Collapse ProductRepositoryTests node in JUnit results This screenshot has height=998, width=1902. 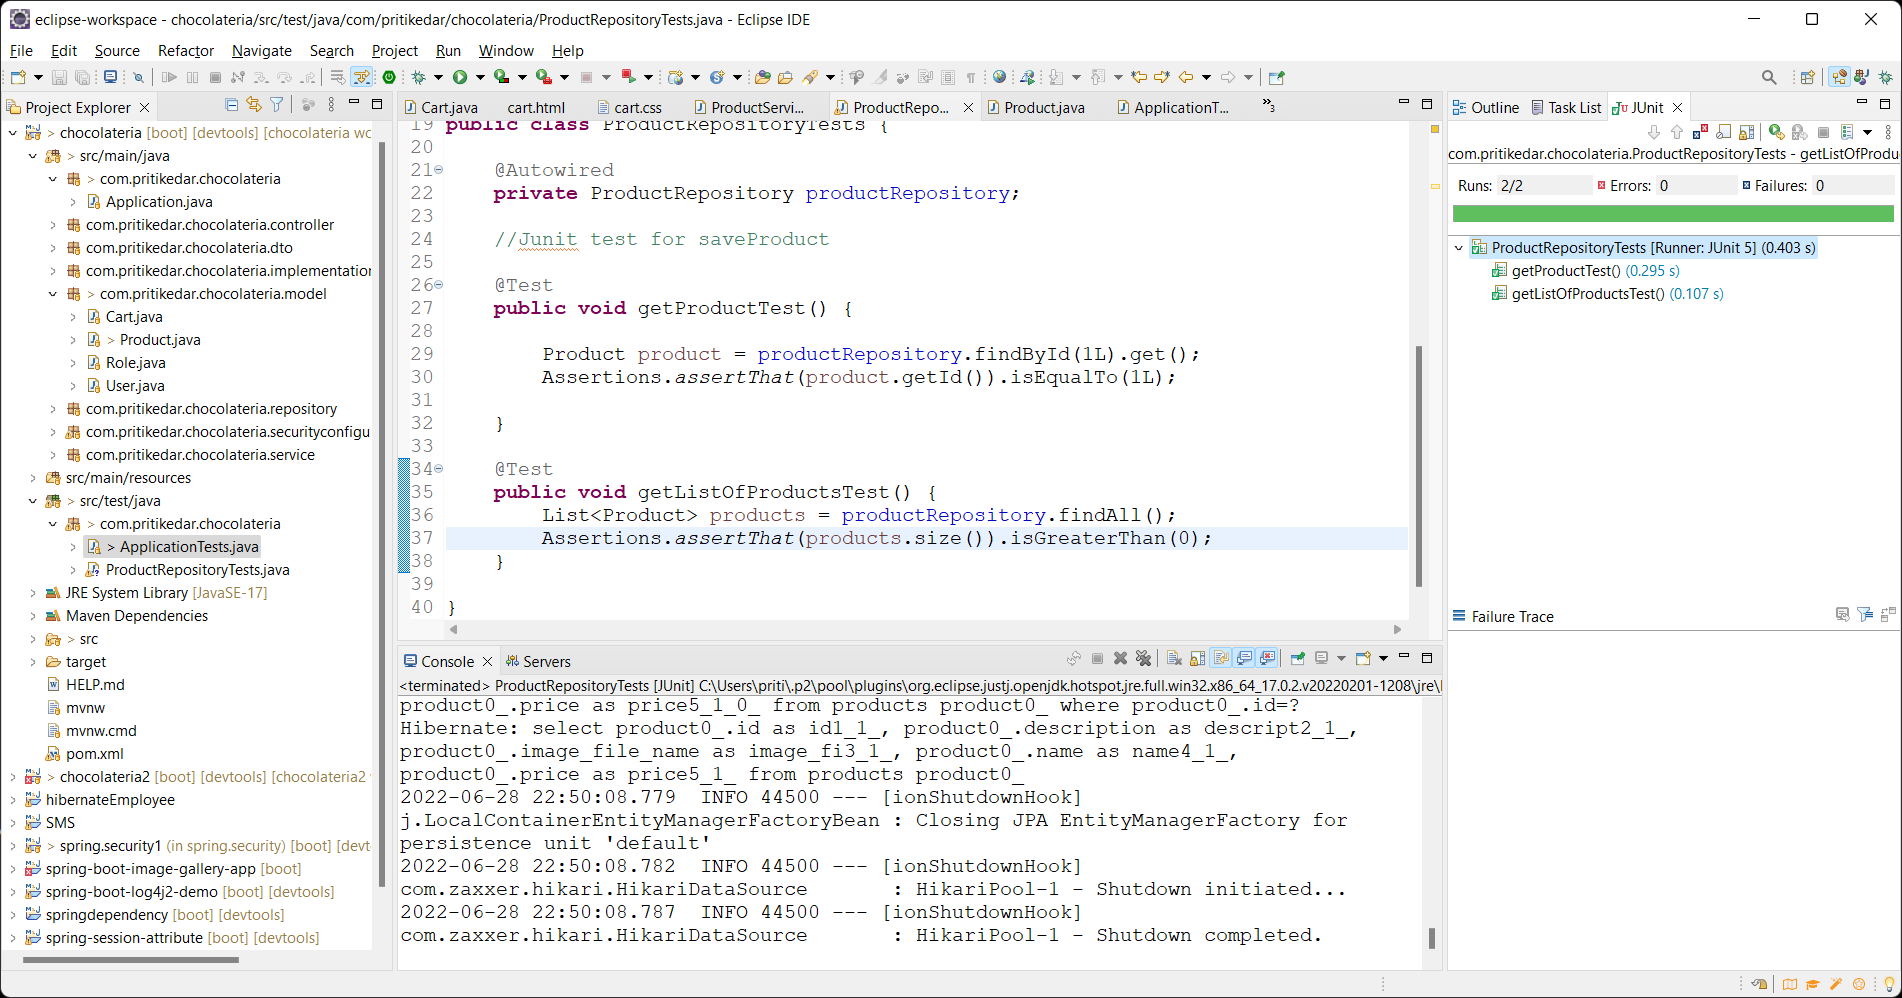[x=1459, y=248]
